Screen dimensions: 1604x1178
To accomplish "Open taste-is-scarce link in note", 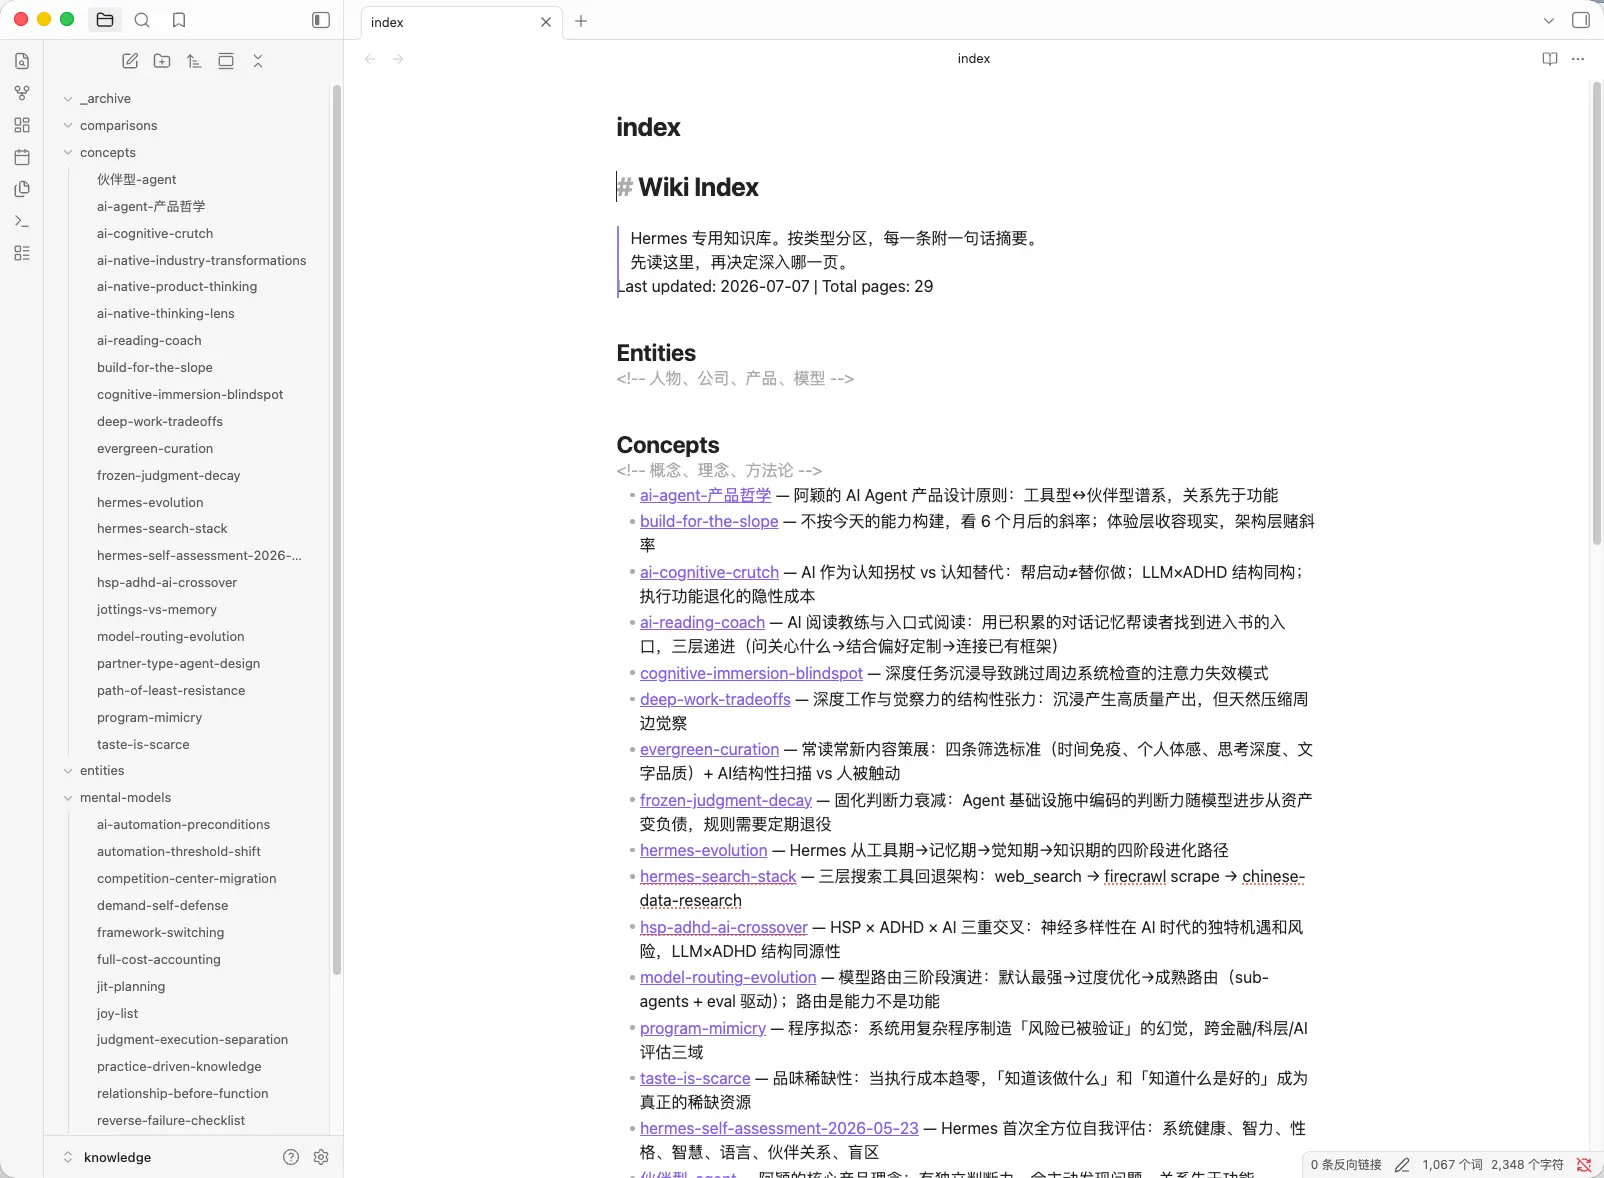I will pos(695,1078).
